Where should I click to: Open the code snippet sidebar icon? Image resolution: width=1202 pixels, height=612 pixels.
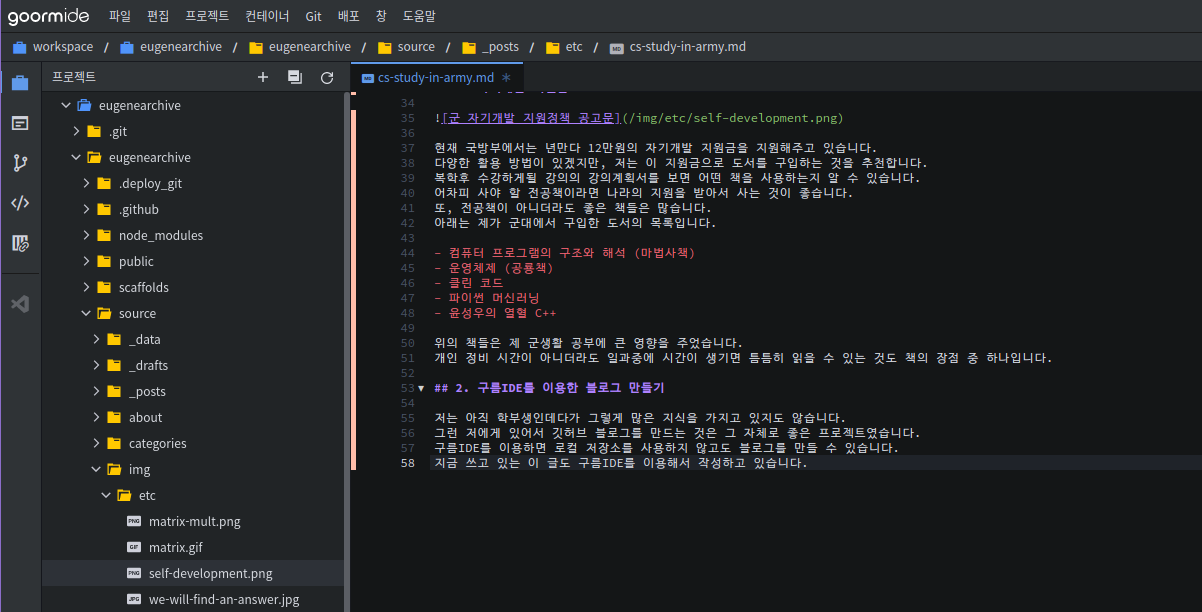tap(20, 203)
